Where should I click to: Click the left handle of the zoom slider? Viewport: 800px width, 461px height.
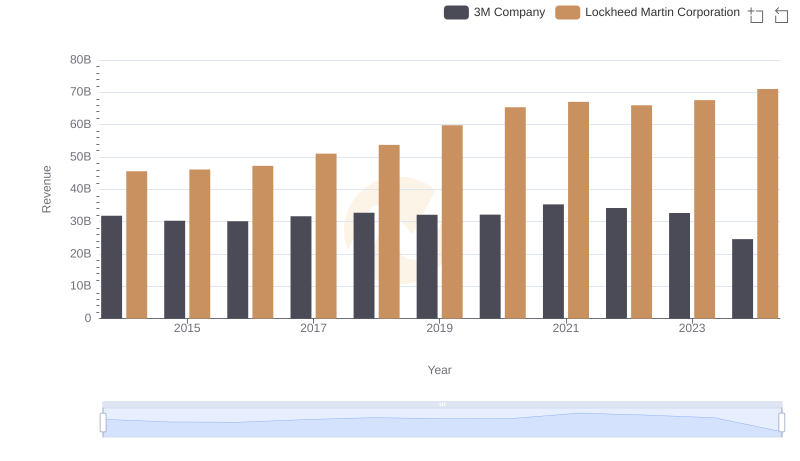103,423
